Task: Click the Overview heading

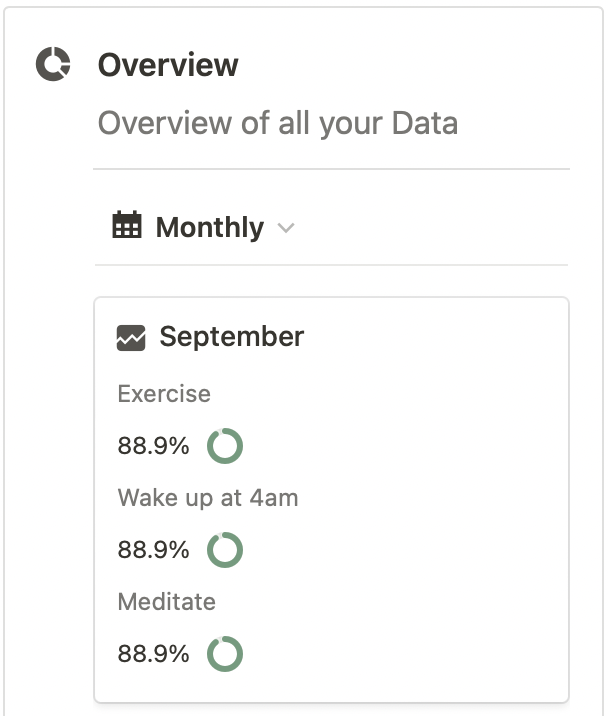Action: 168,65
